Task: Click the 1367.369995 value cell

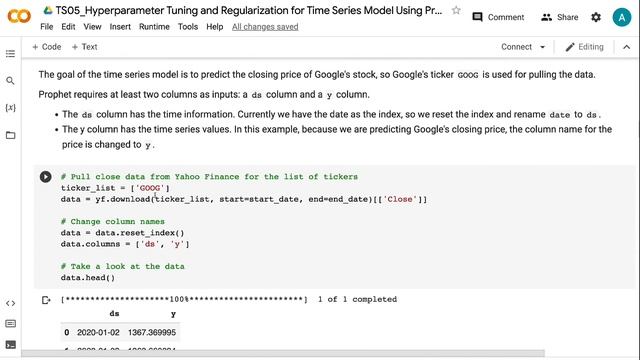Action: coord(152,332)
